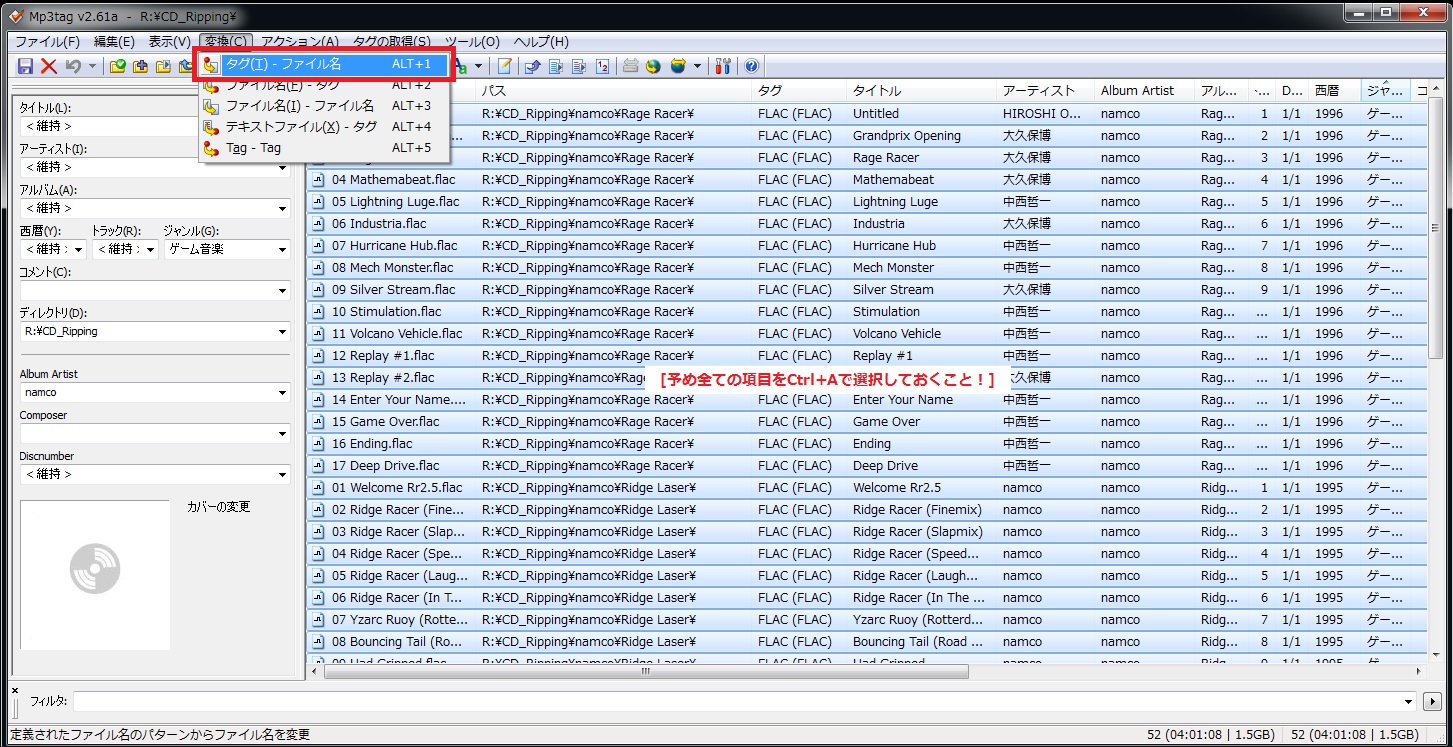1453x747 pixels.
Task: Choose タグ - ファイル名 menu entry
Action: point(324,63)
